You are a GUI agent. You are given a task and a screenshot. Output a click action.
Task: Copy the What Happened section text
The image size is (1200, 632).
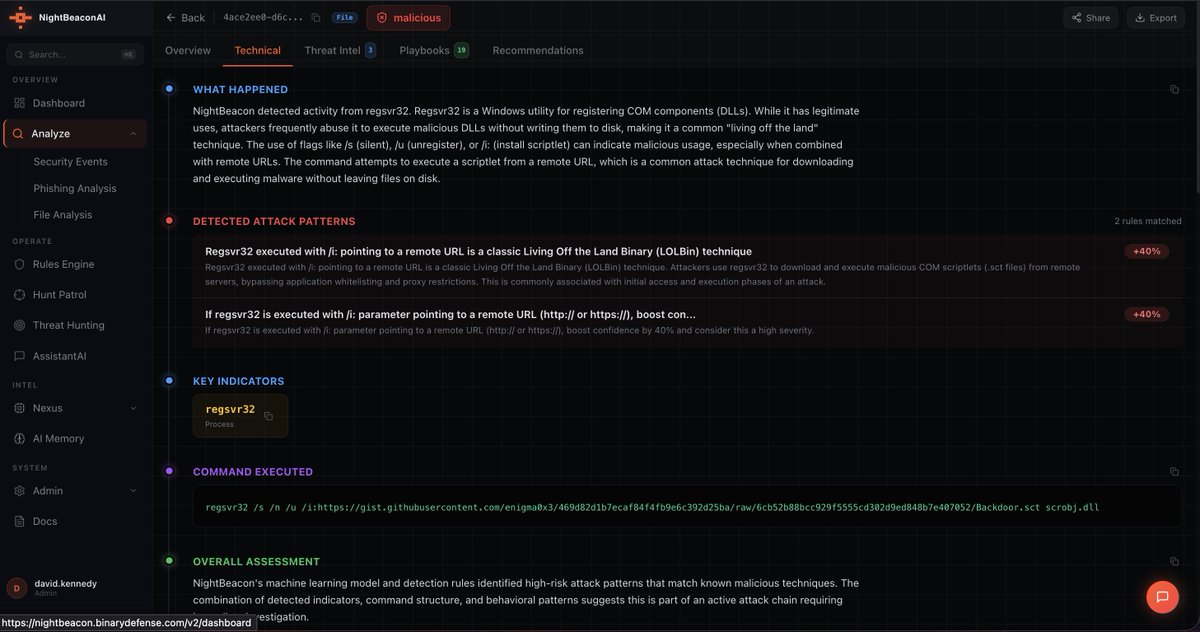click(1174, 89)
